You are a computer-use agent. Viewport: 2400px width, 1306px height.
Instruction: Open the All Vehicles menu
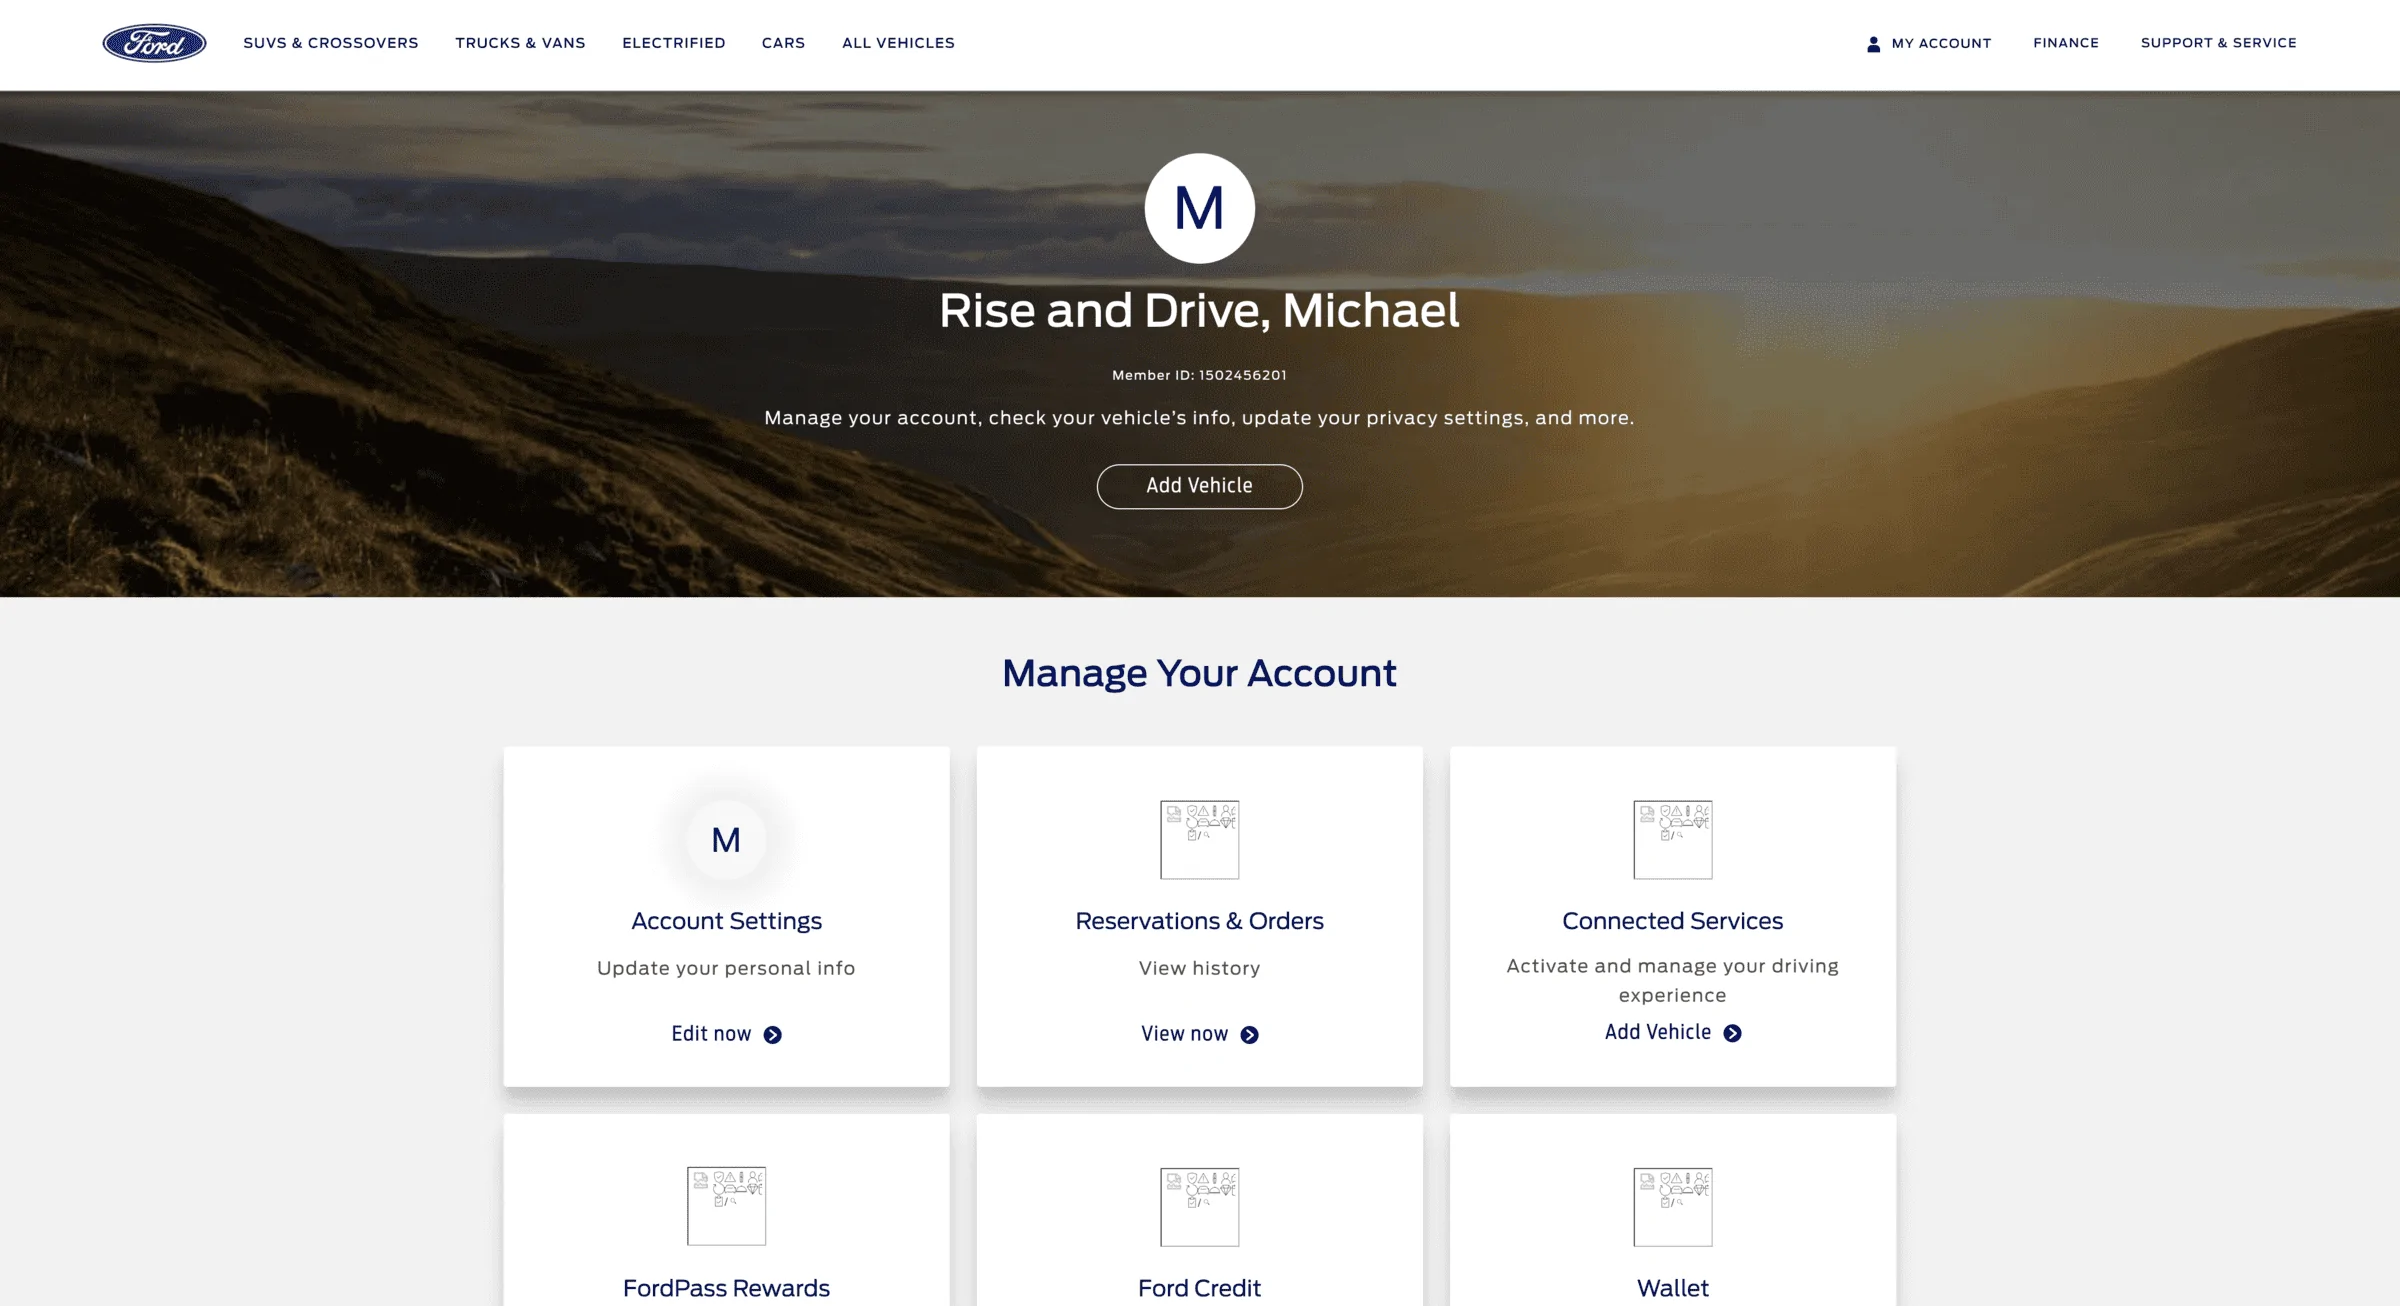pos(898,43)
